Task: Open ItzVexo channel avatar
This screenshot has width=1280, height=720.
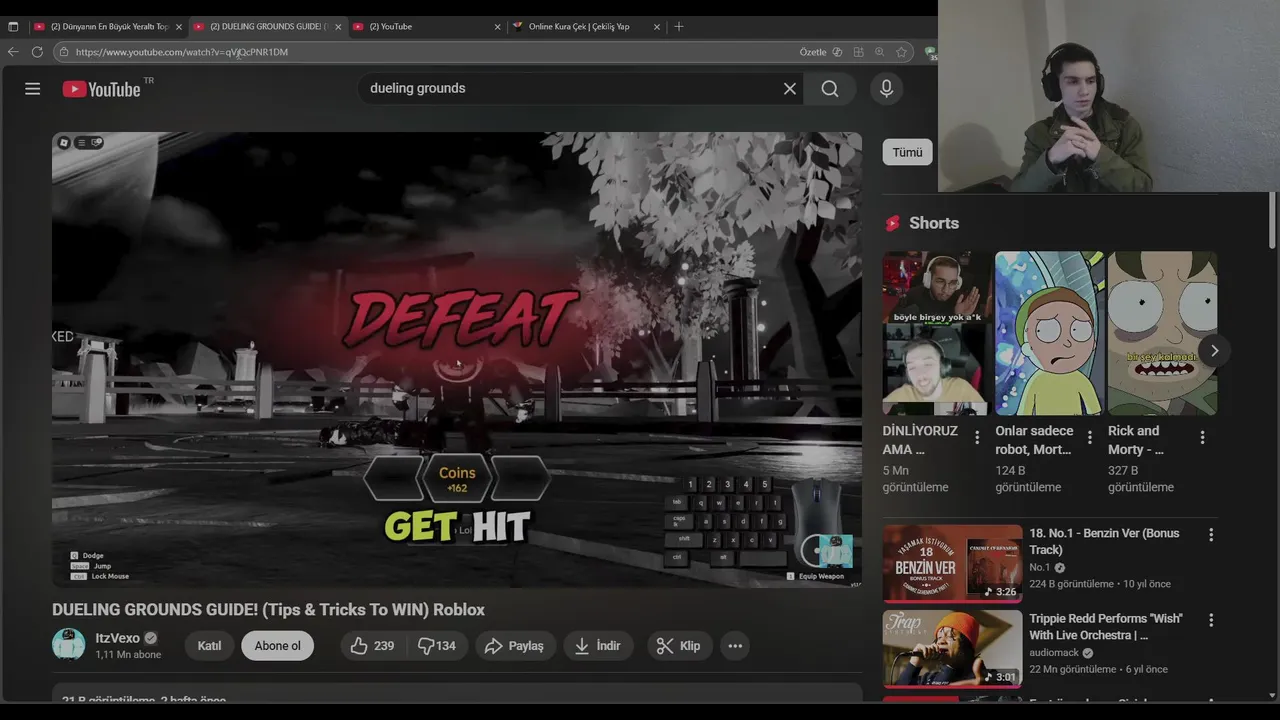Action: (69, 645)
